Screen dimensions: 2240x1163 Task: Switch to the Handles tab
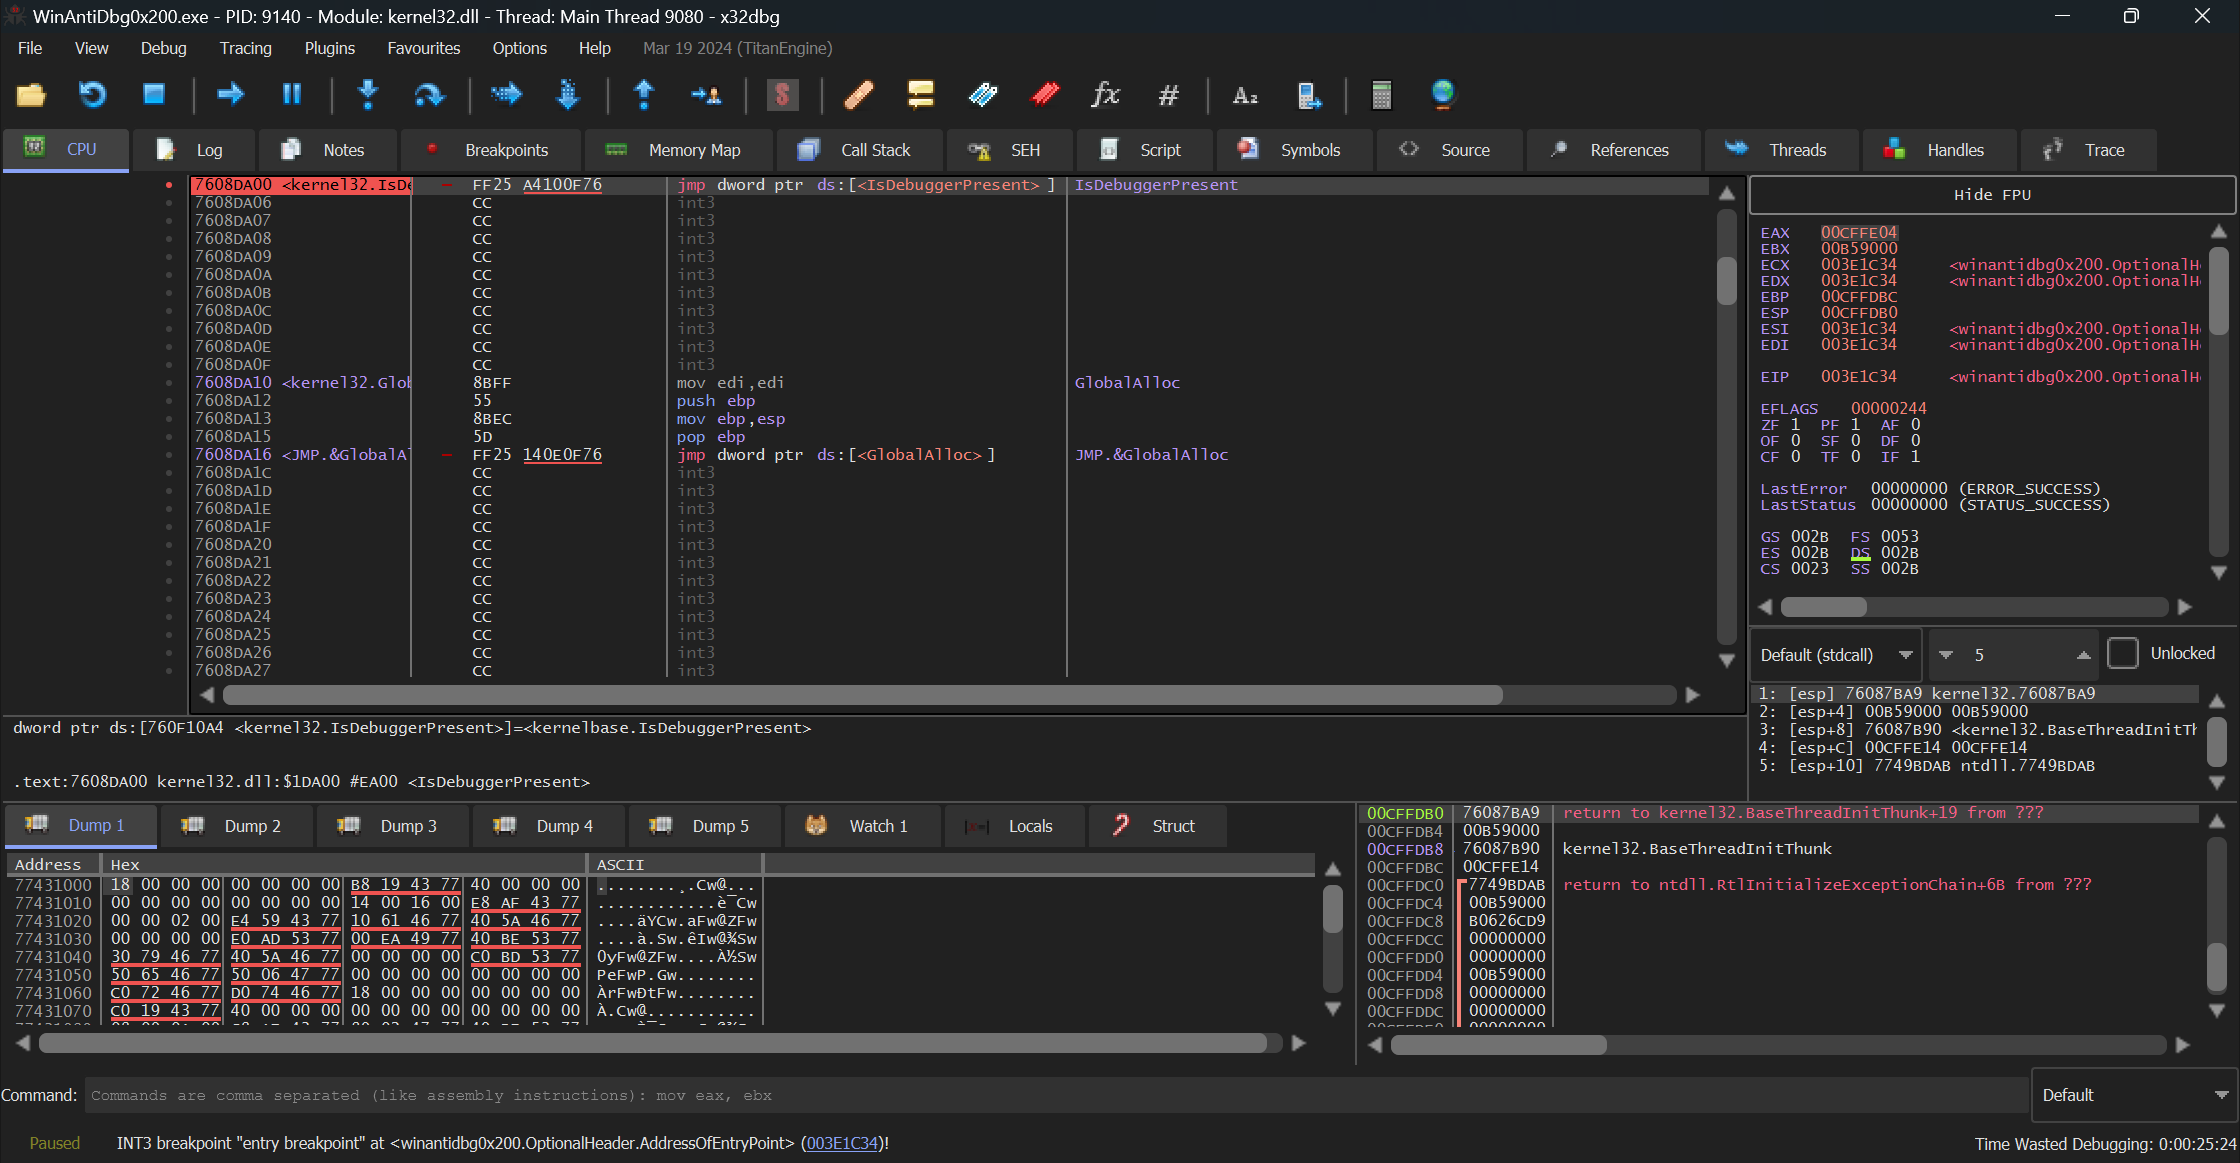[x=1939, y=150]
